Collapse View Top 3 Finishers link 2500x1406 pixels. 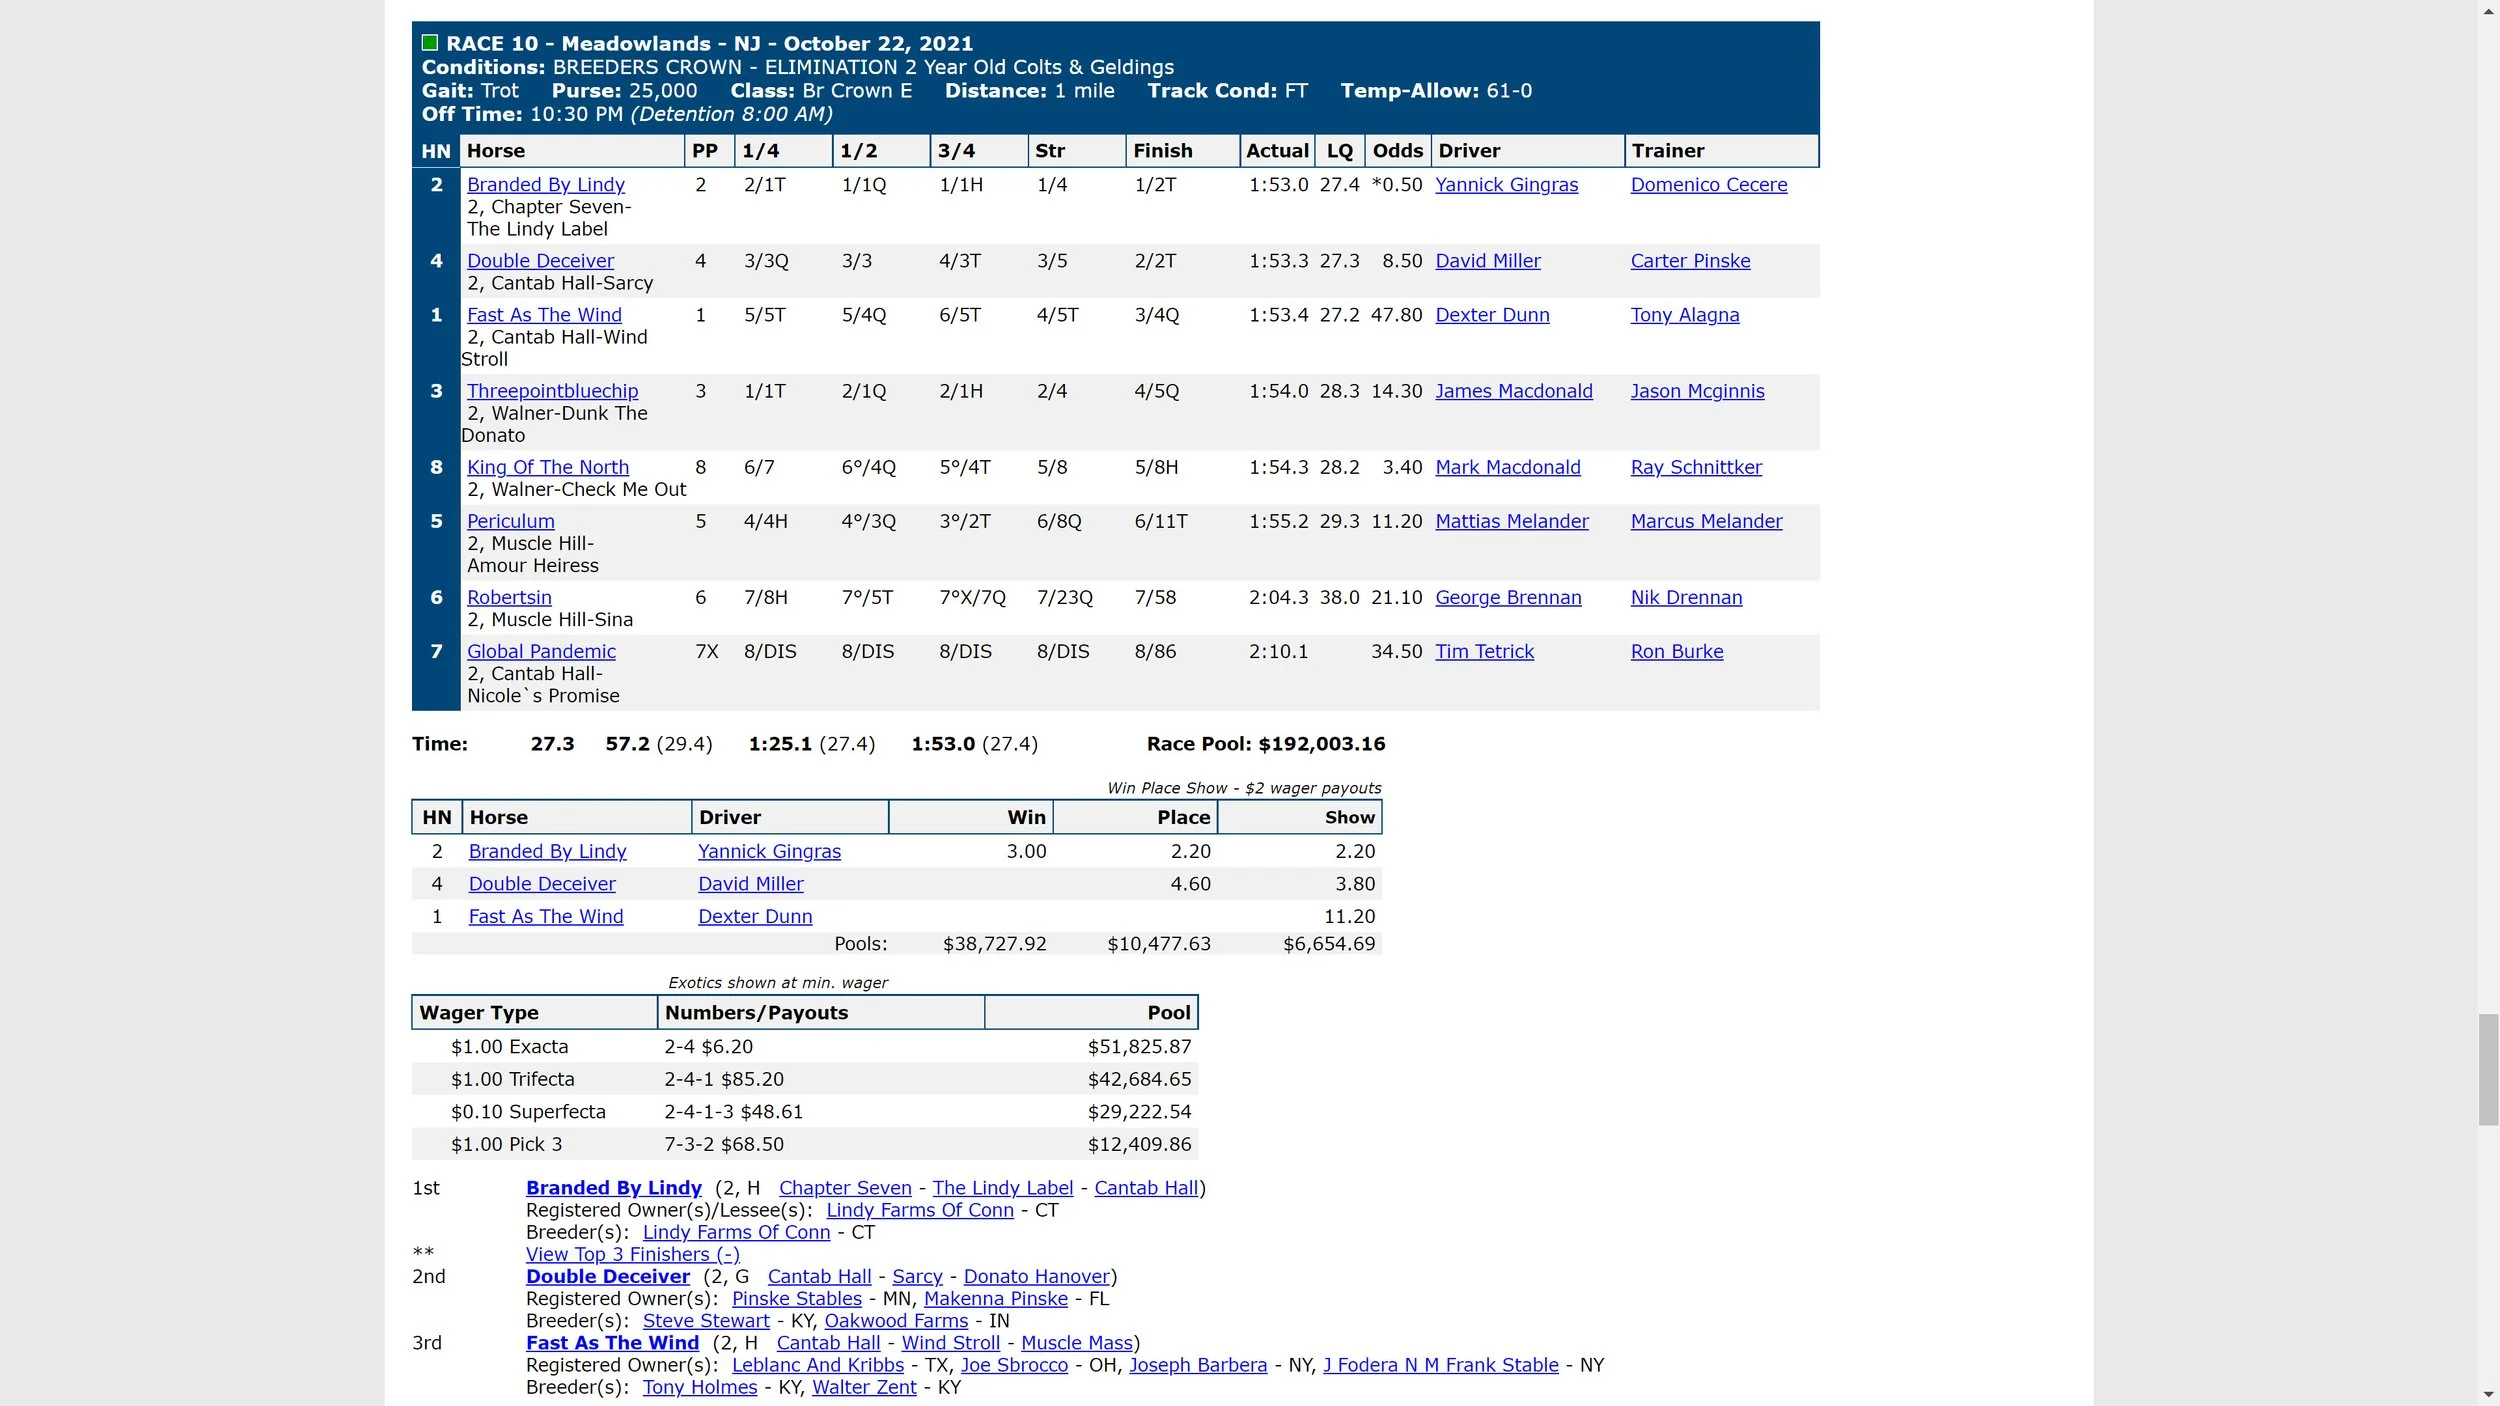coord(632,1254)
